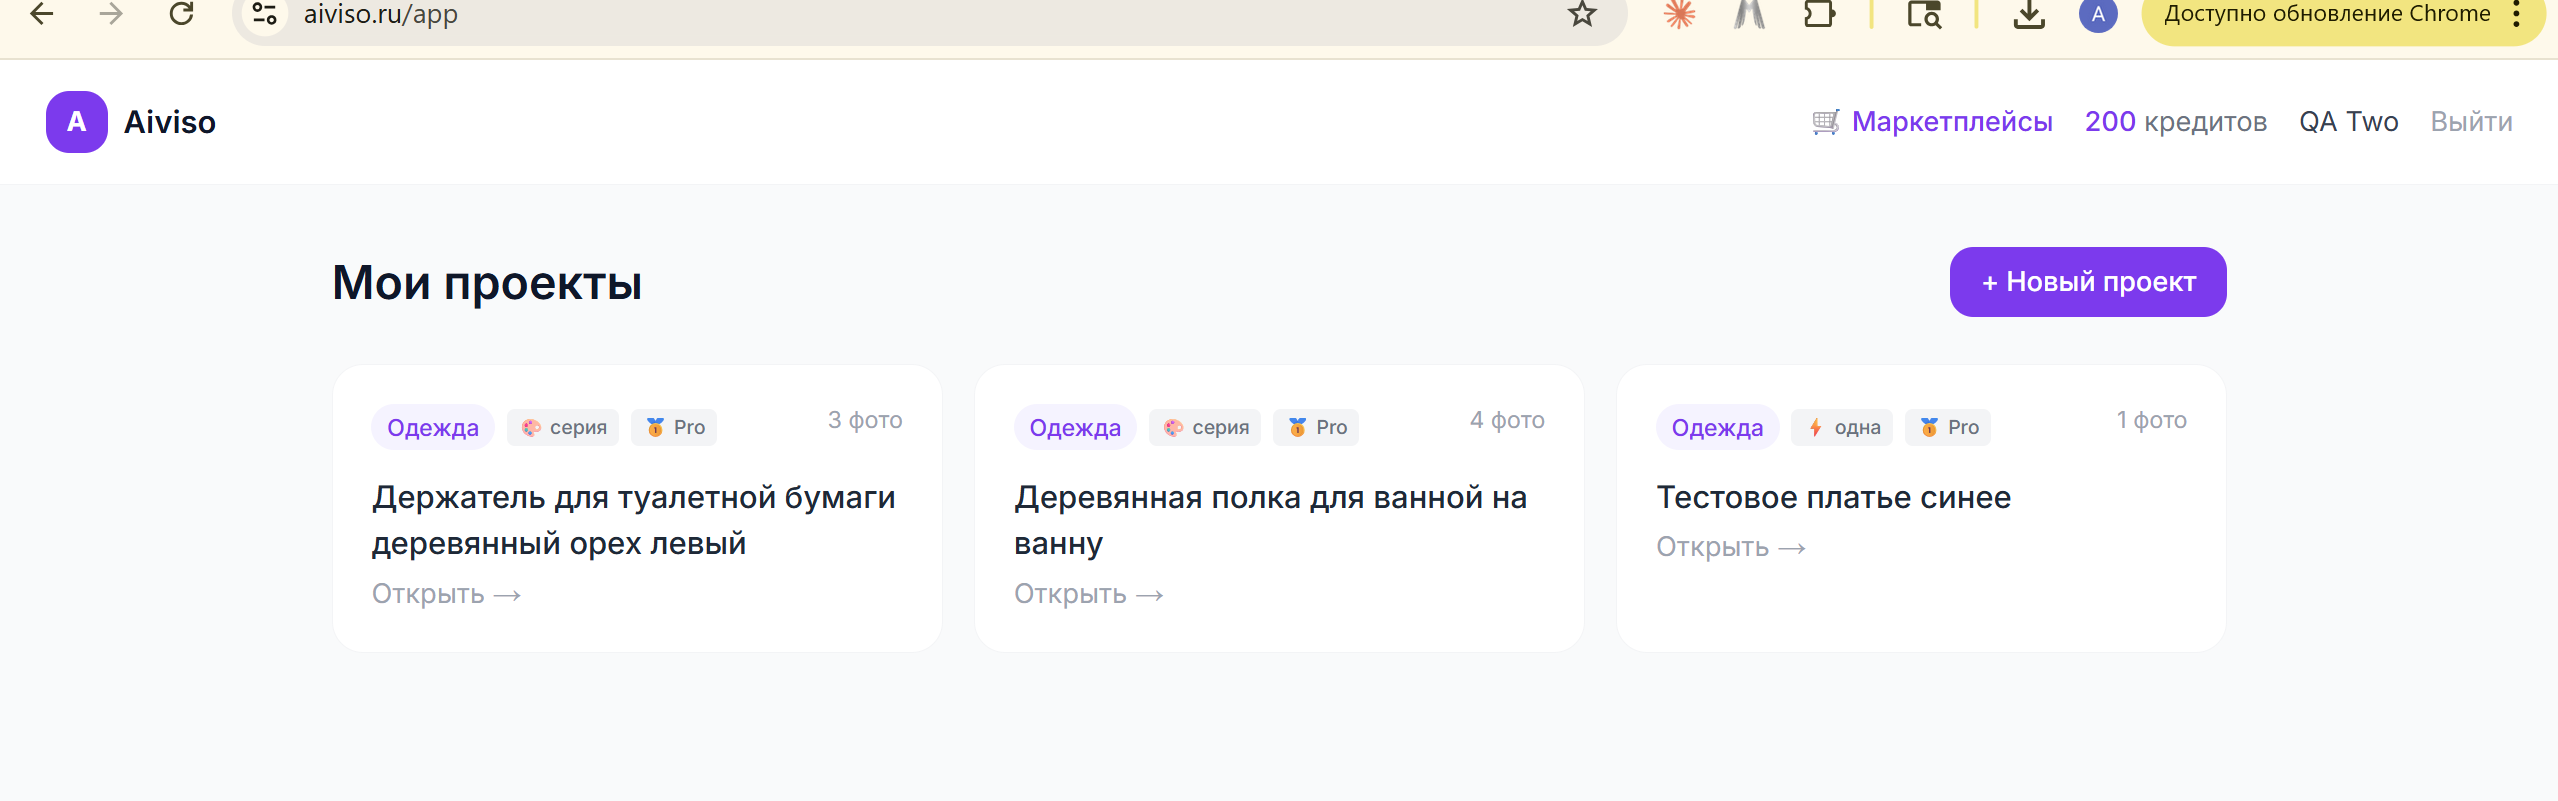Click the purple Aiviso logo icon
2558x801 pixels.
[77, 122]
